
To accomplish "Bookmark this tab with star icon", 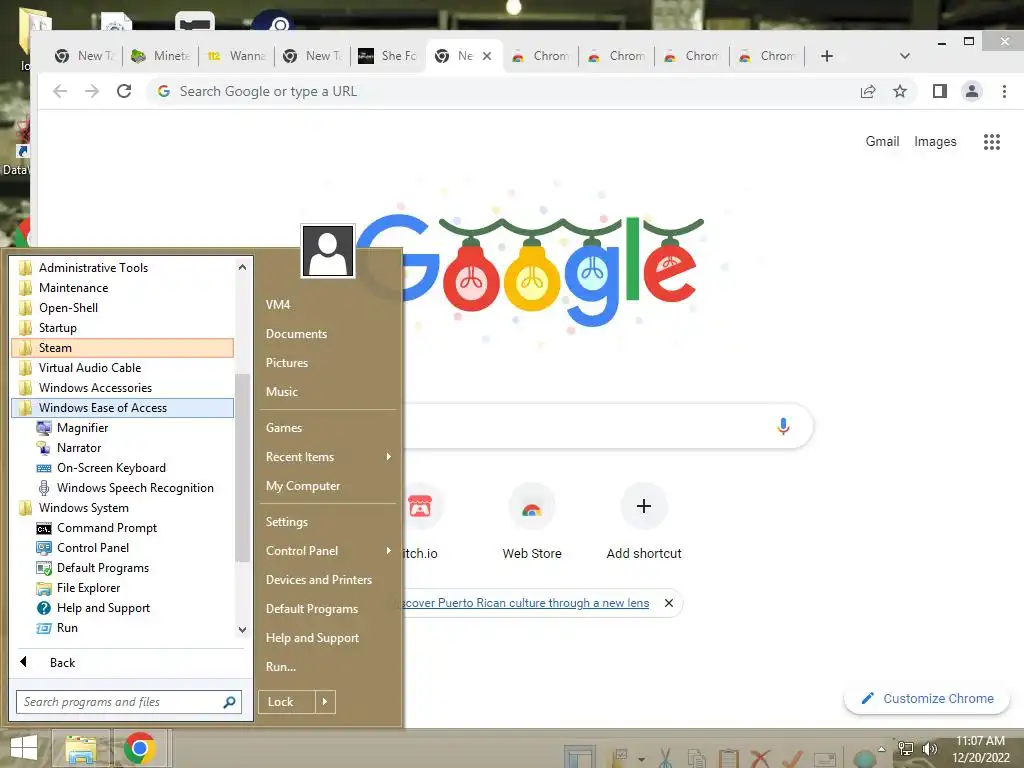I will (x=900, y=91).
